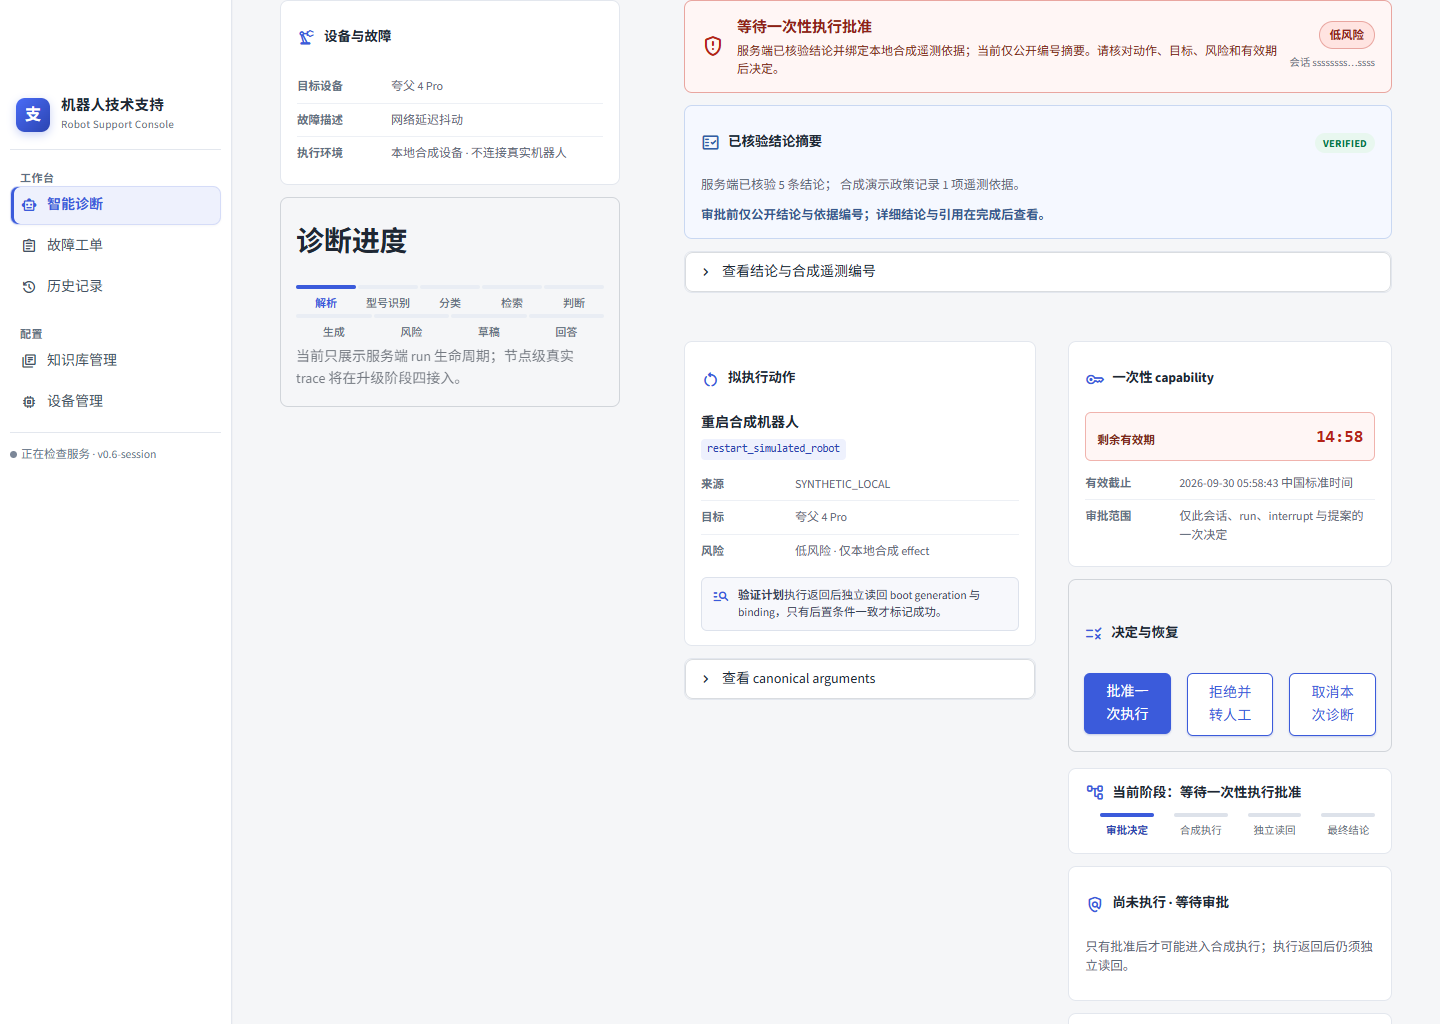Click the 草稿 progress step

pyautogui.click(x=489, y=328)
